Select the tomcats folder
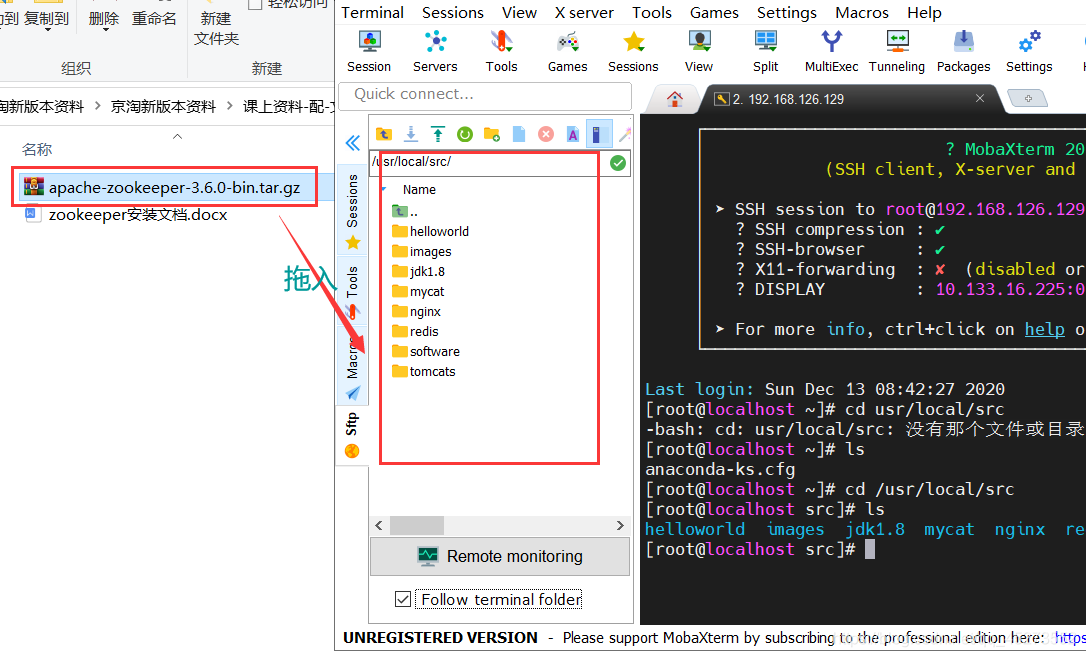 click(x=424, y=372)
